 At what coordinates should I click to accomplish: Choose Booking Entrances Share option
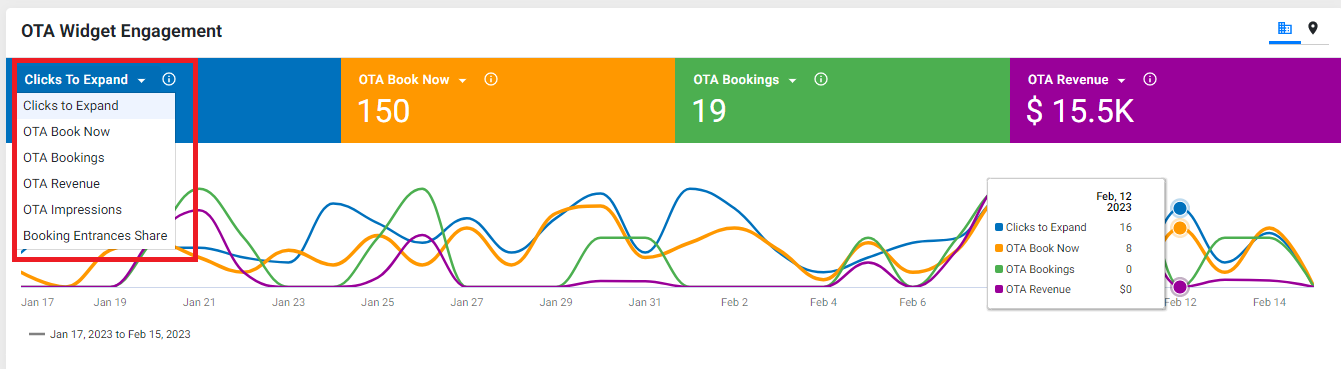[96, 235]
